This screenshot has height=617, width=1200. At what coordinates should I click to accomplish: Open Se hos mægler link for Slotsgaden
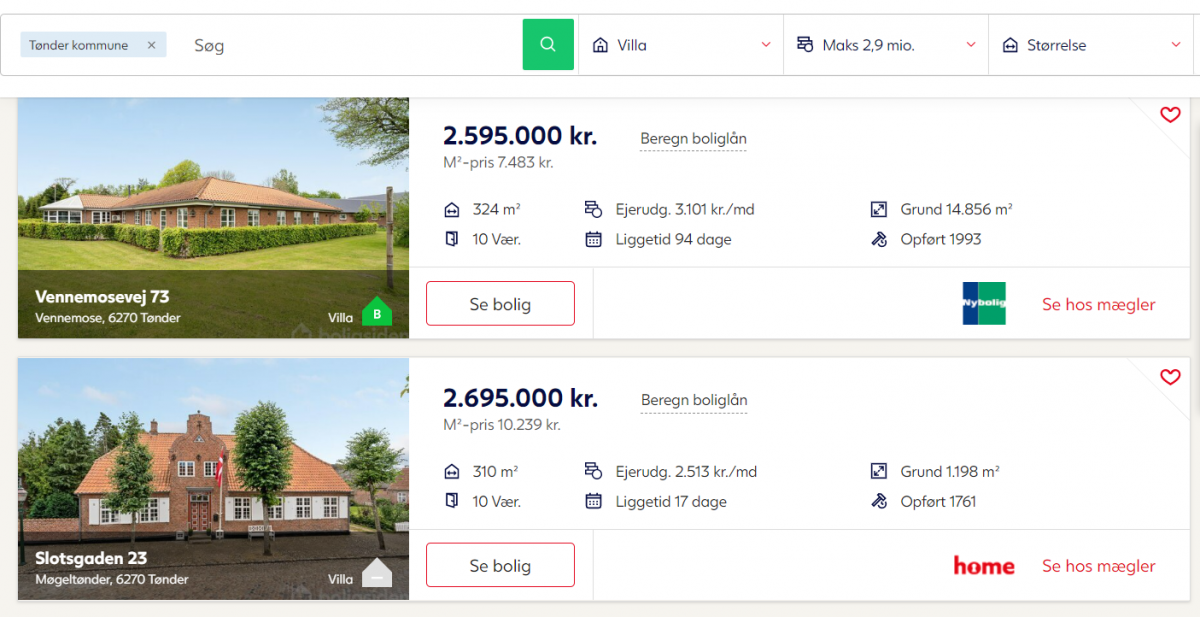point(1099,566)
